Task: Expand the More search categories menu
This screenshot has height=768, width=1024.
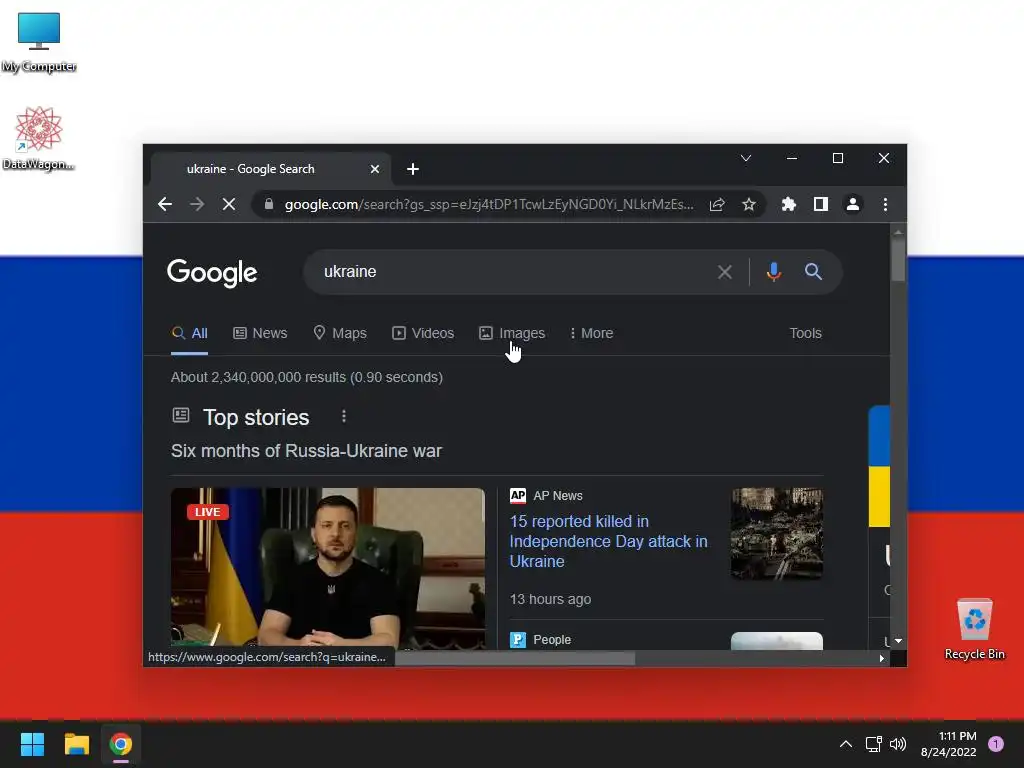Action: point(591,333)
